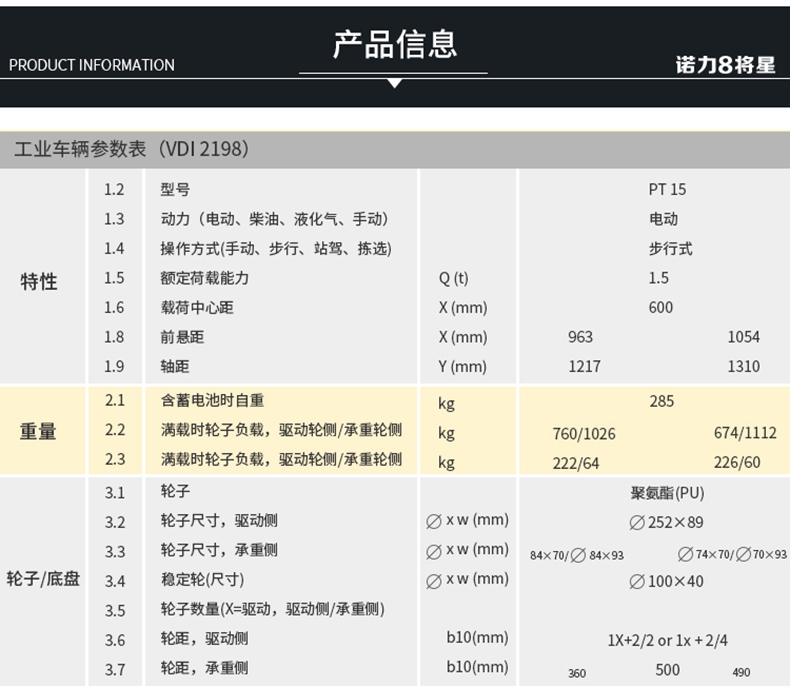Image resolution: width=790 pixels, height=687 pixels.
Task: Select the 工业车辆参数表 (VDI 2198) section header
Action: [x=130, y=149]
